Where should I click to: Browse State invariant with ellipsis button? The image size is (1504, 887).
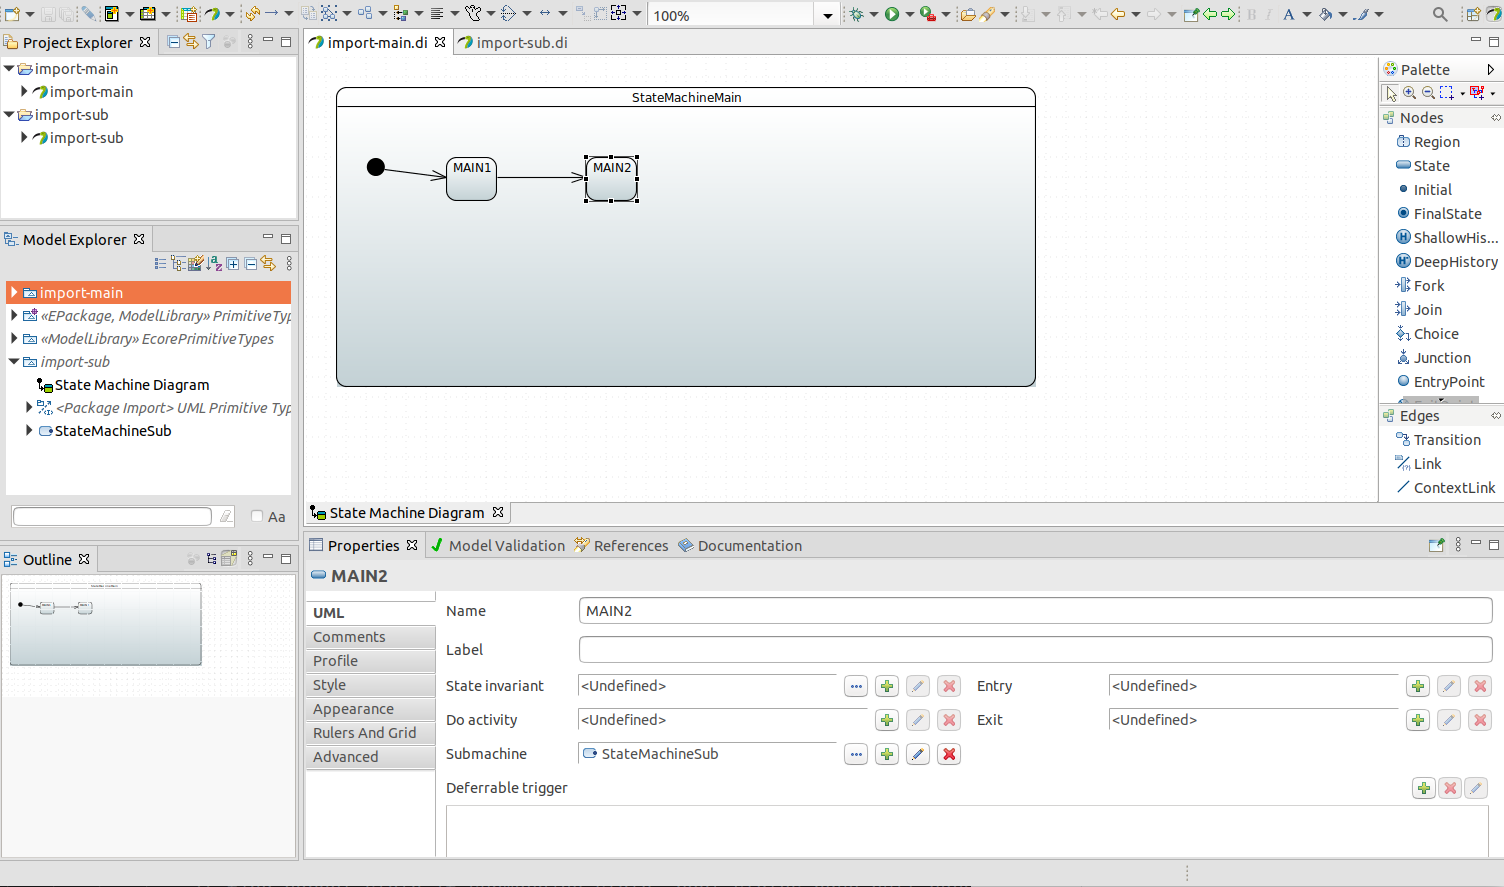[x=855, y=686]
